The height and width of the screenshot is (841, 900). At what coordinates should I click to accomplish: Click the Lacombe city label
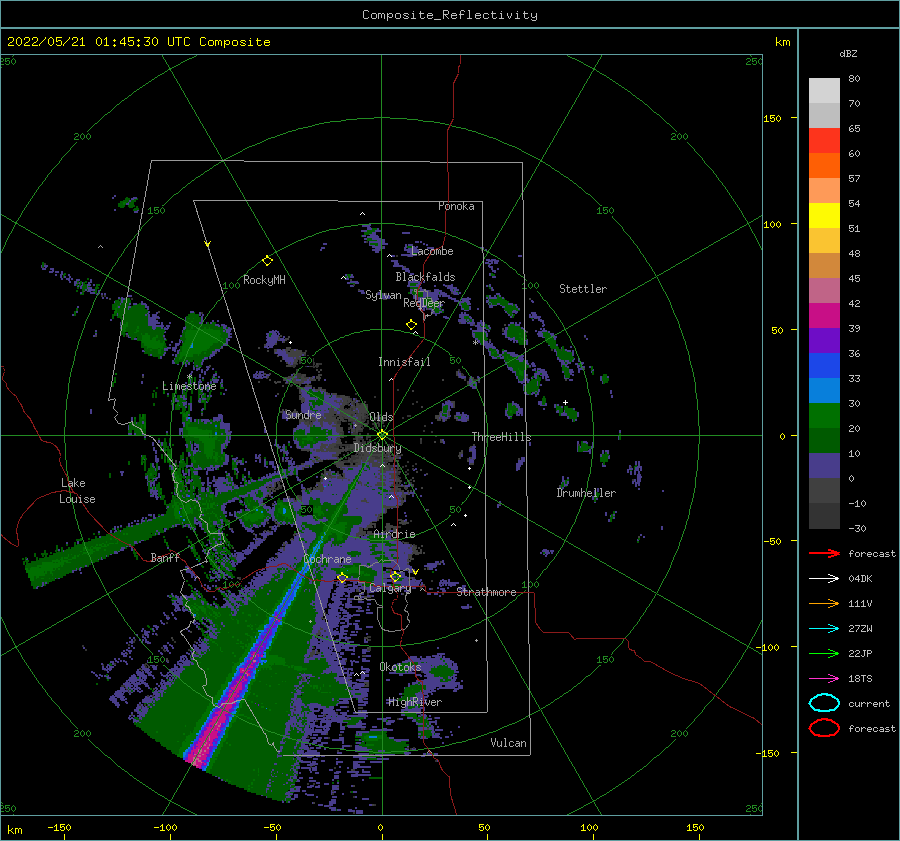coord(432,251)
